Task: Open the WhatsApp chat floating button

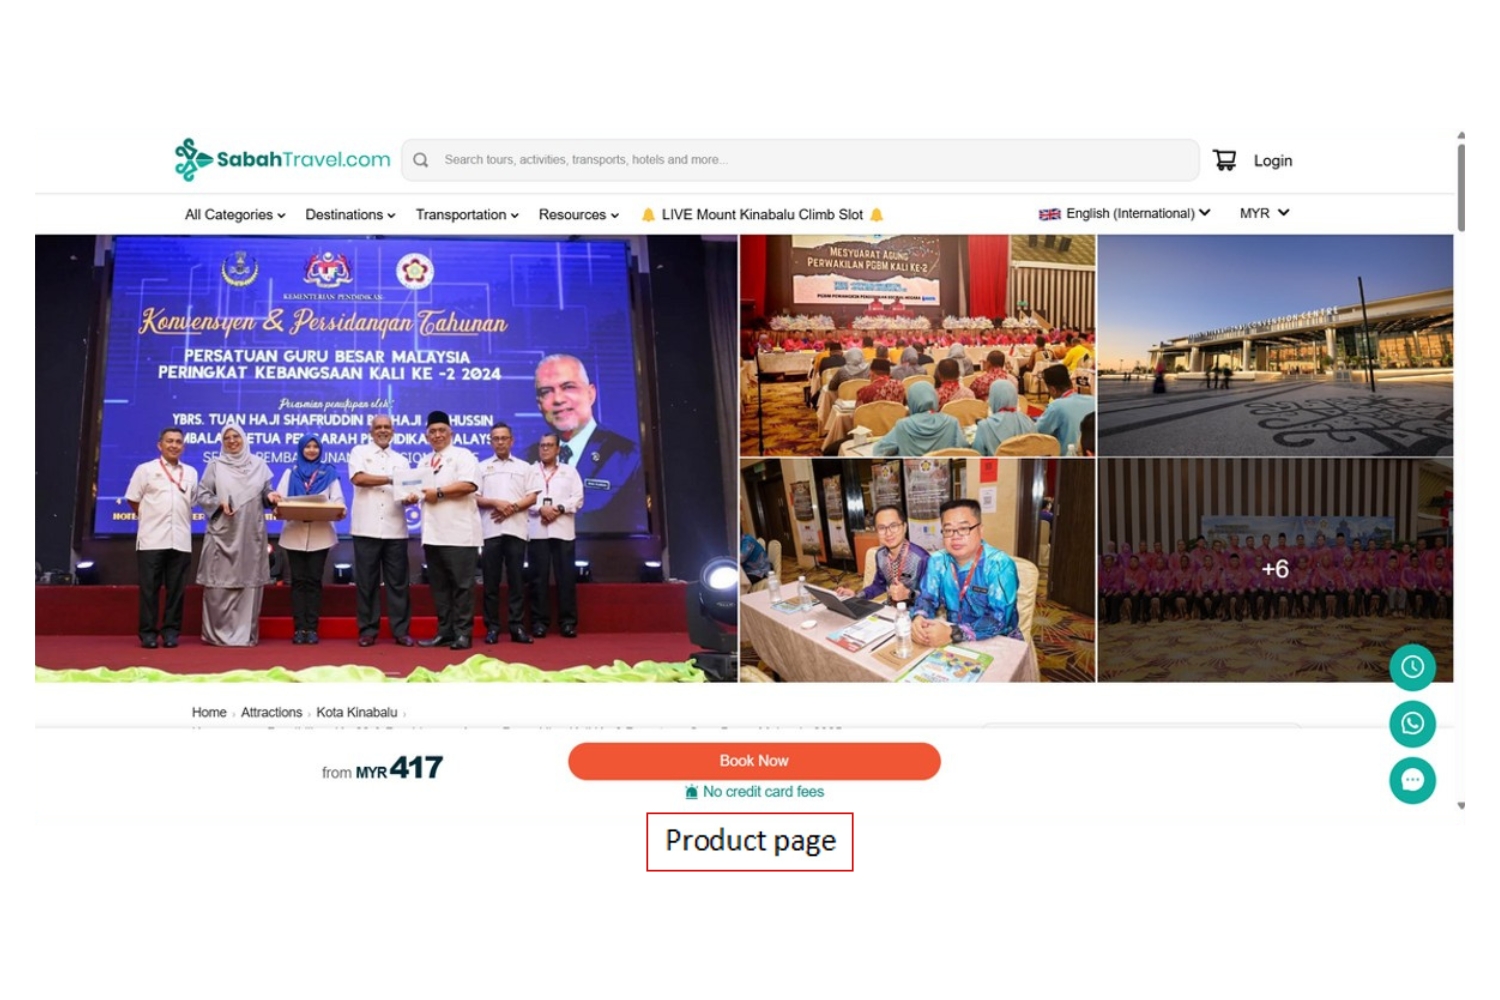Action: (x=1412, y=724)
